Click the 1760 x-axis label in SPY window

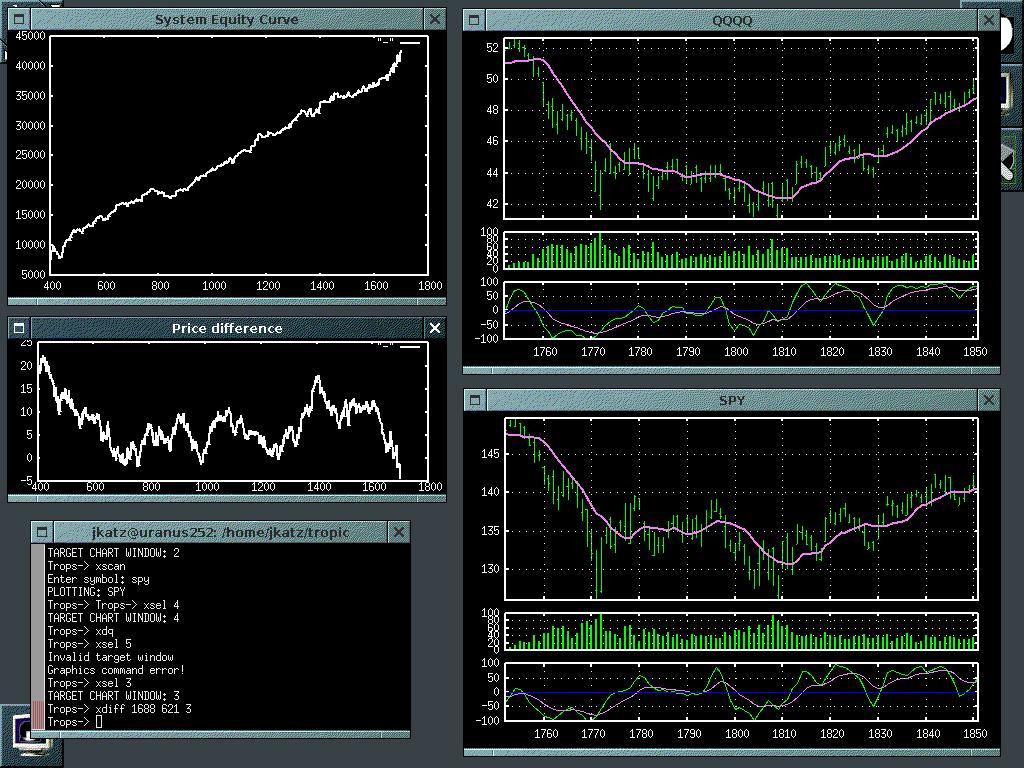(545, 733)
